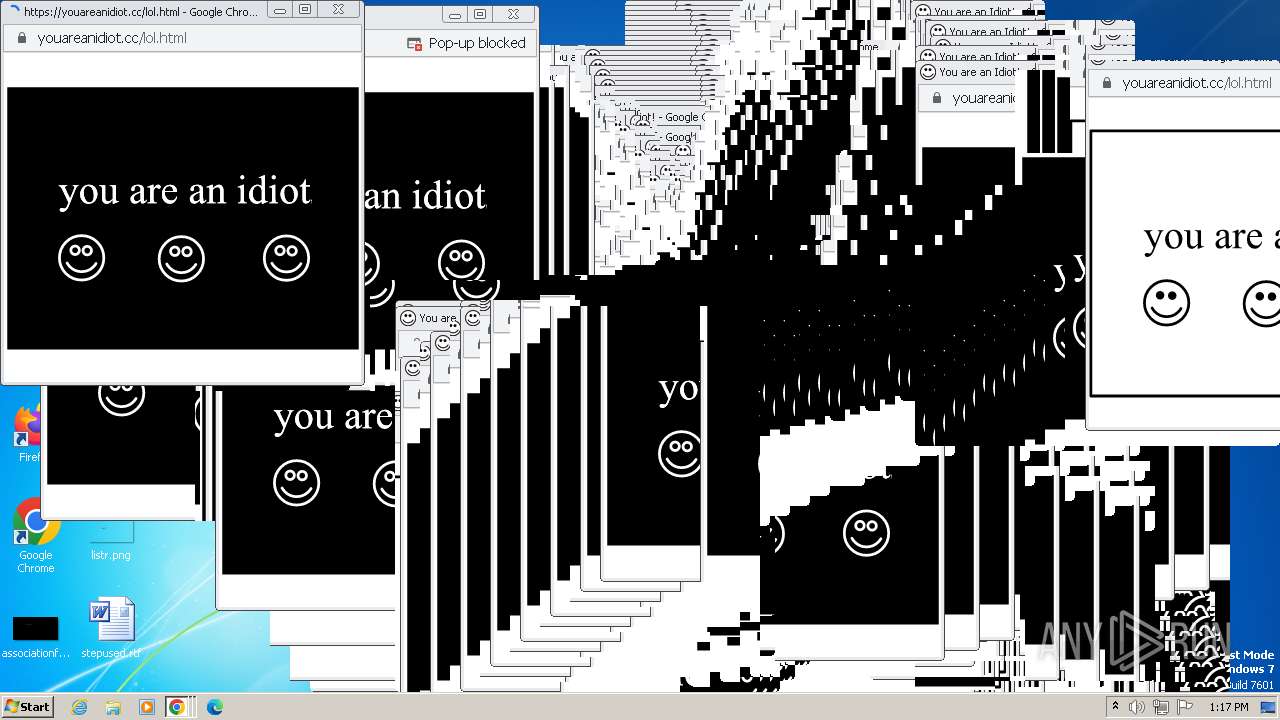Select the associationf... desktop file icon
This screenshot has width=1280, height=720.
(x=35, y=636)
